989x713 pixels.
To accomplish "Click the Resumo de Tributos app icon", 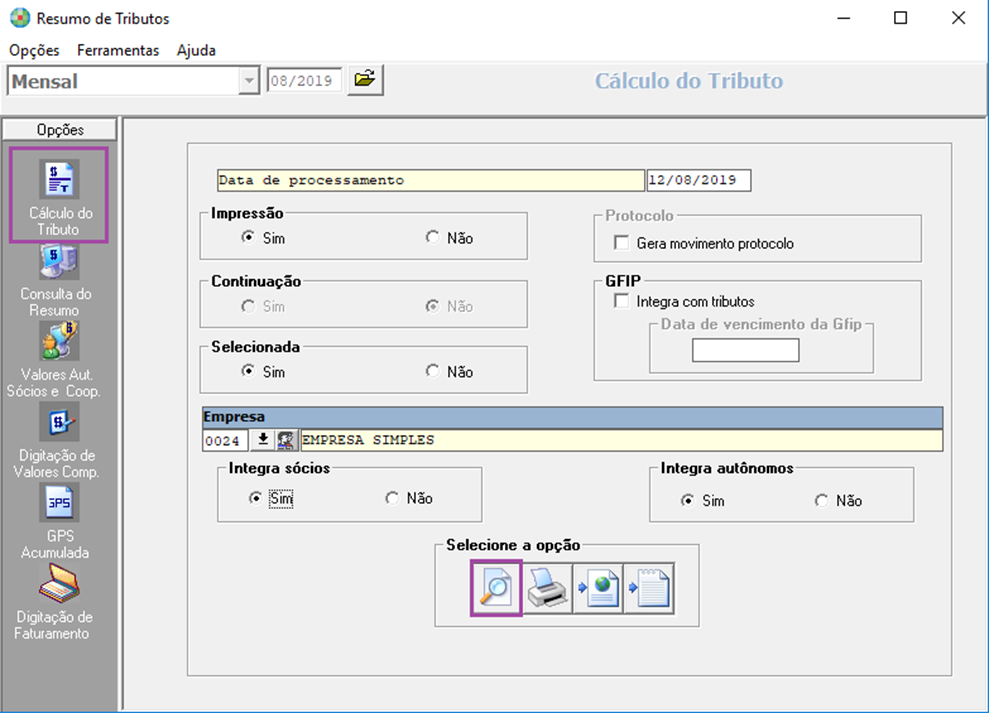I will click(x=20, y=18).
